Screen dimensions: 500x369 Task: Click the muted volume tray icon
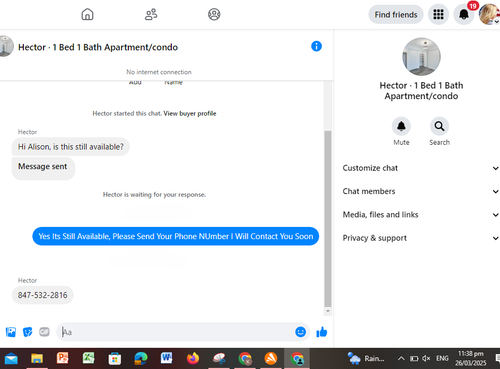click(x=426, y=358)
